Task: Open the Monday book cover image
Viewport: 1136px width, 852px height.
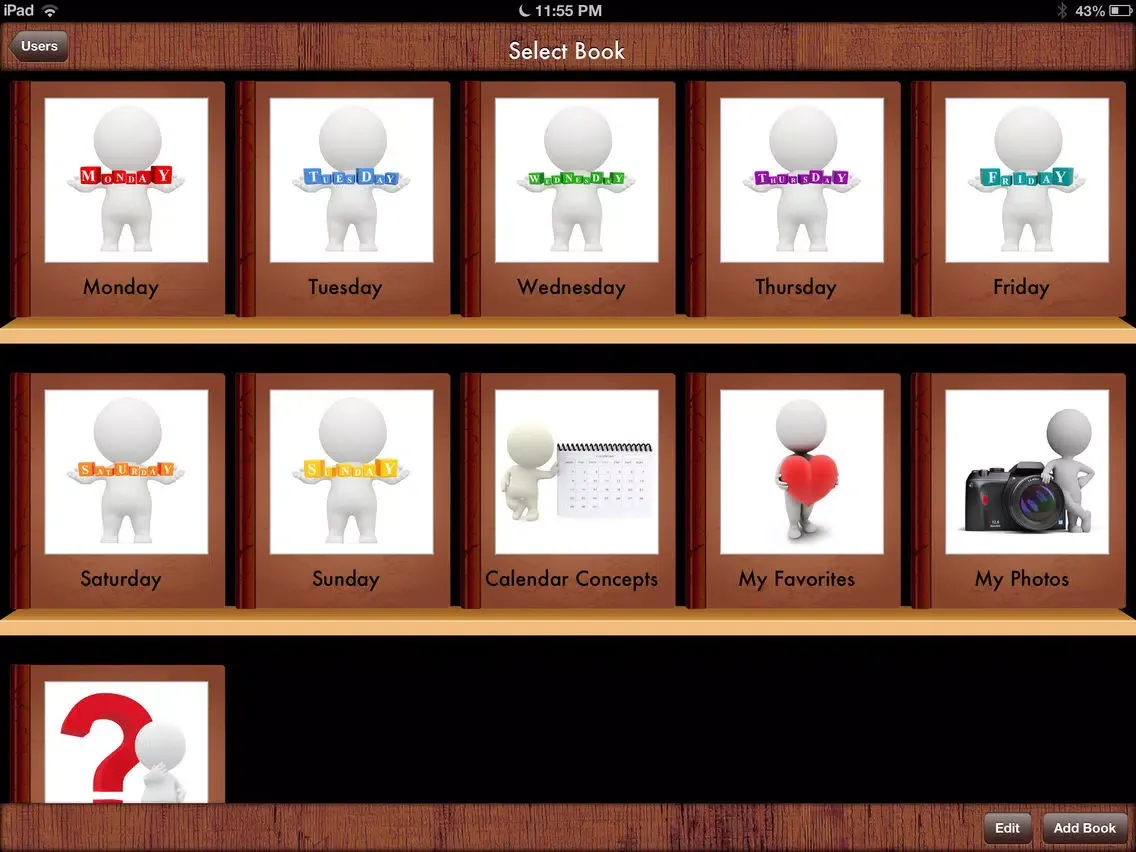Action: pos(126,180)
